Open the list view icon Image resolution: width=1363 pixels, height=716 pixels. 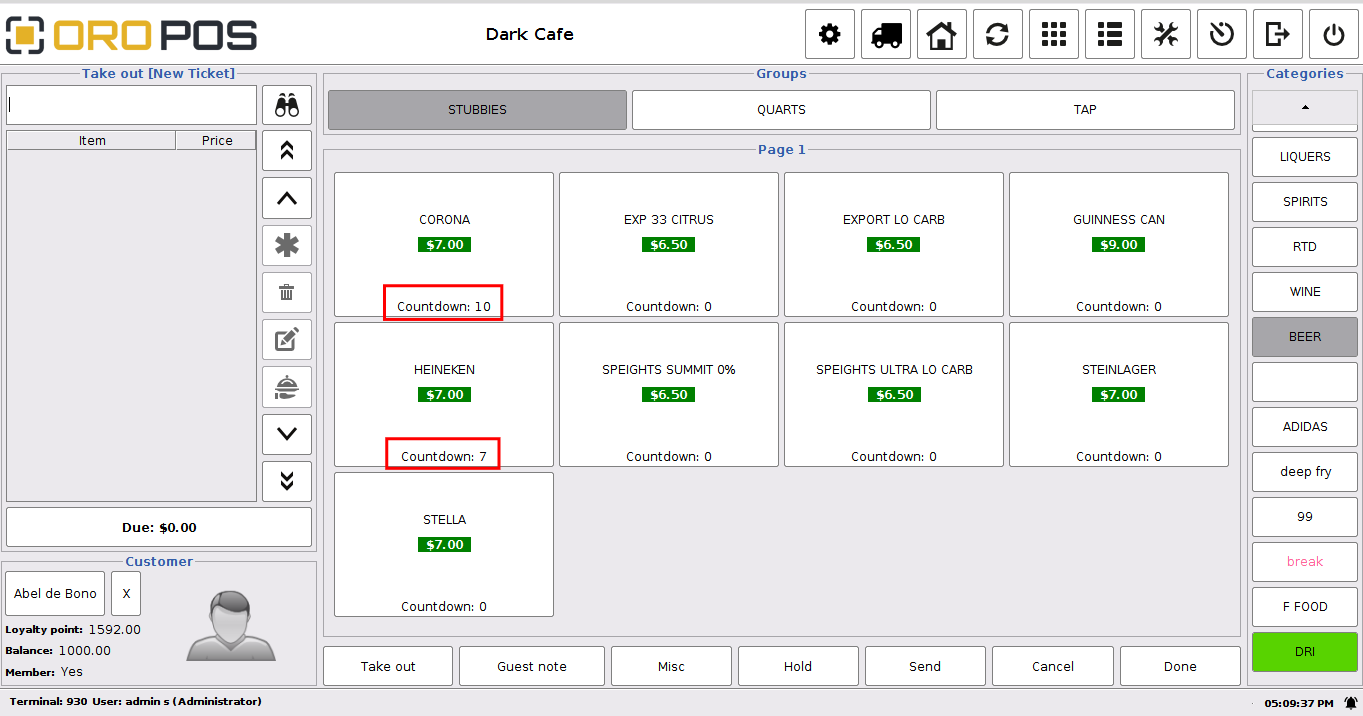(1109, 35)
